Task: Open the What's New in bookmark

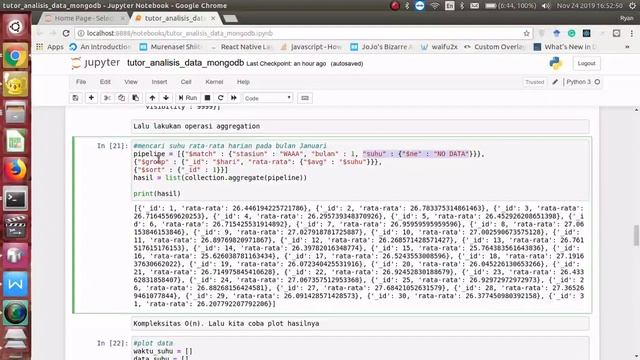Action: (x=566, y=47)
